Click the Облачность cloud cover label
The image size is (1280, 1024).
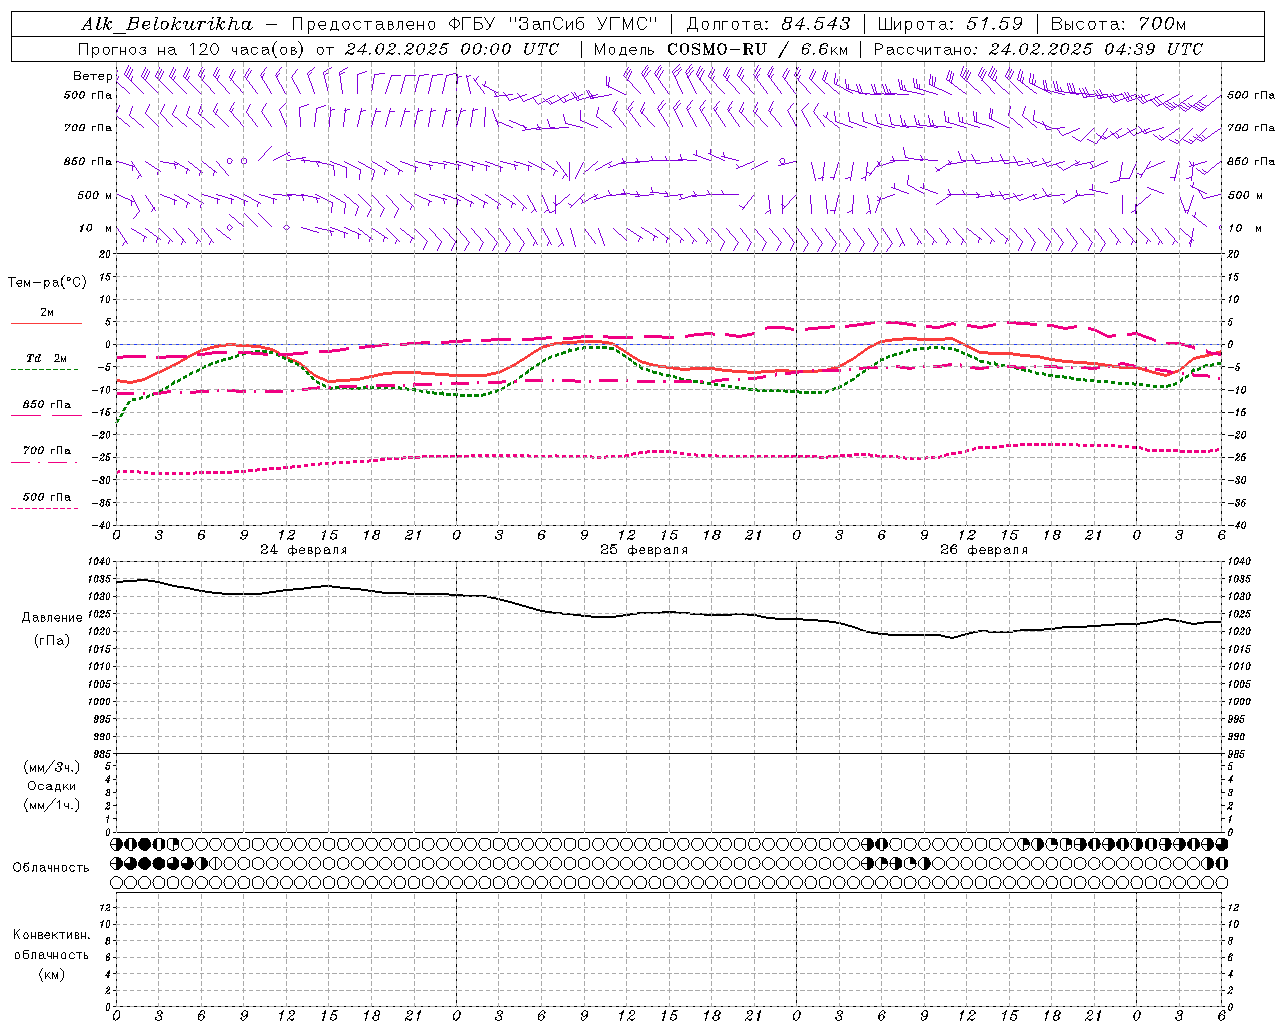(x=51, y=868)
